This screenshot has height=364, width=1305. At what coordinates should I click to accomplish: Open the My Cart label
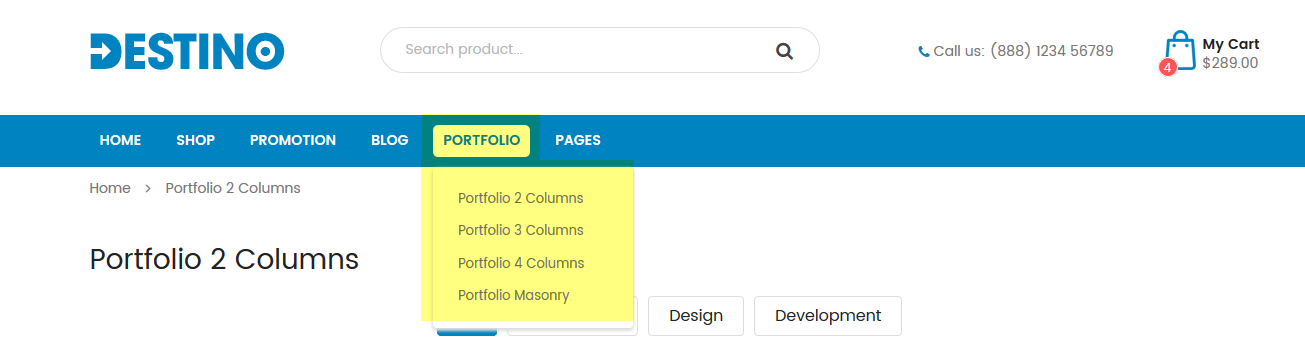point(1230,44)
